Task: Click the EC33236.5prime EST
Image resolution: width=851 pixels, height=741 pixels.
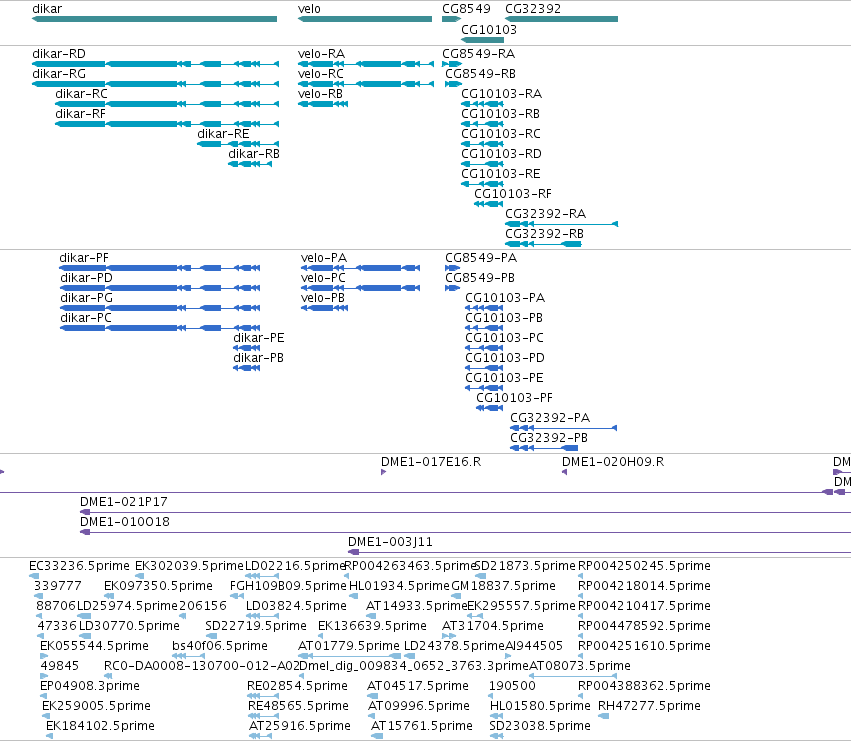Action: [34, 577]
